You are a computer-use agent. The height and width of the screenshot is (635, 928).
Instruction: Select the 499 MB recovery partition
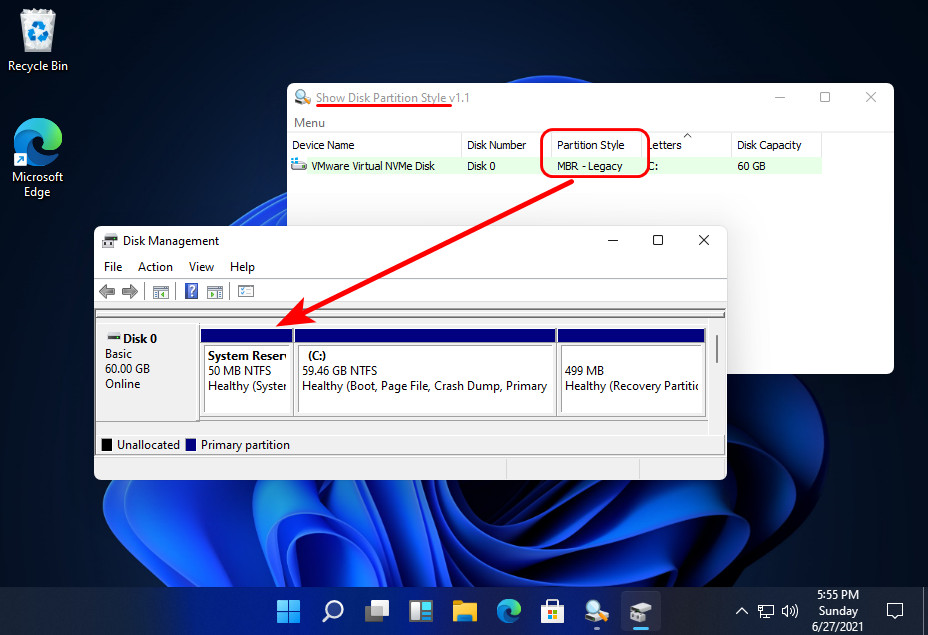click(x=631, y=375)
